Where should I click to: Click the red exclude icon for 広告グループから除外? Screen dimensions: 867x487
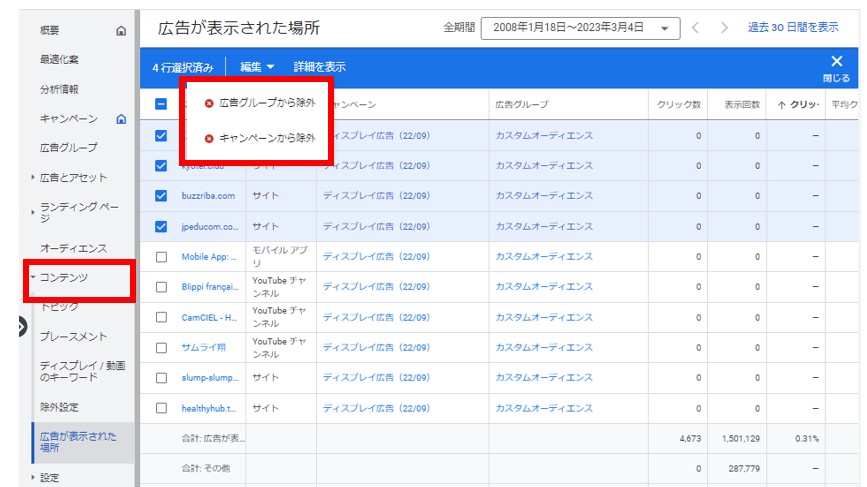208,103
